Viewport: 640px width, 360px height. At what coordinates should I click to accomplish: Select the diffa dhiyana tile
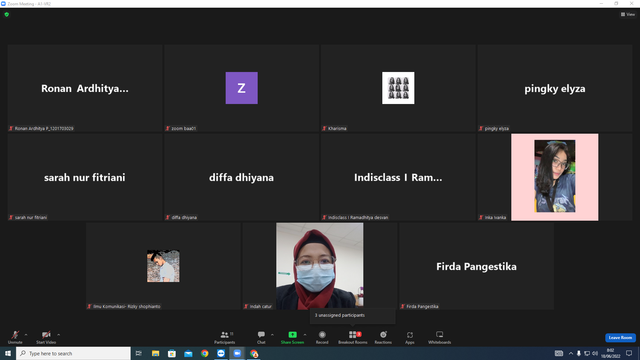(242, 177)
